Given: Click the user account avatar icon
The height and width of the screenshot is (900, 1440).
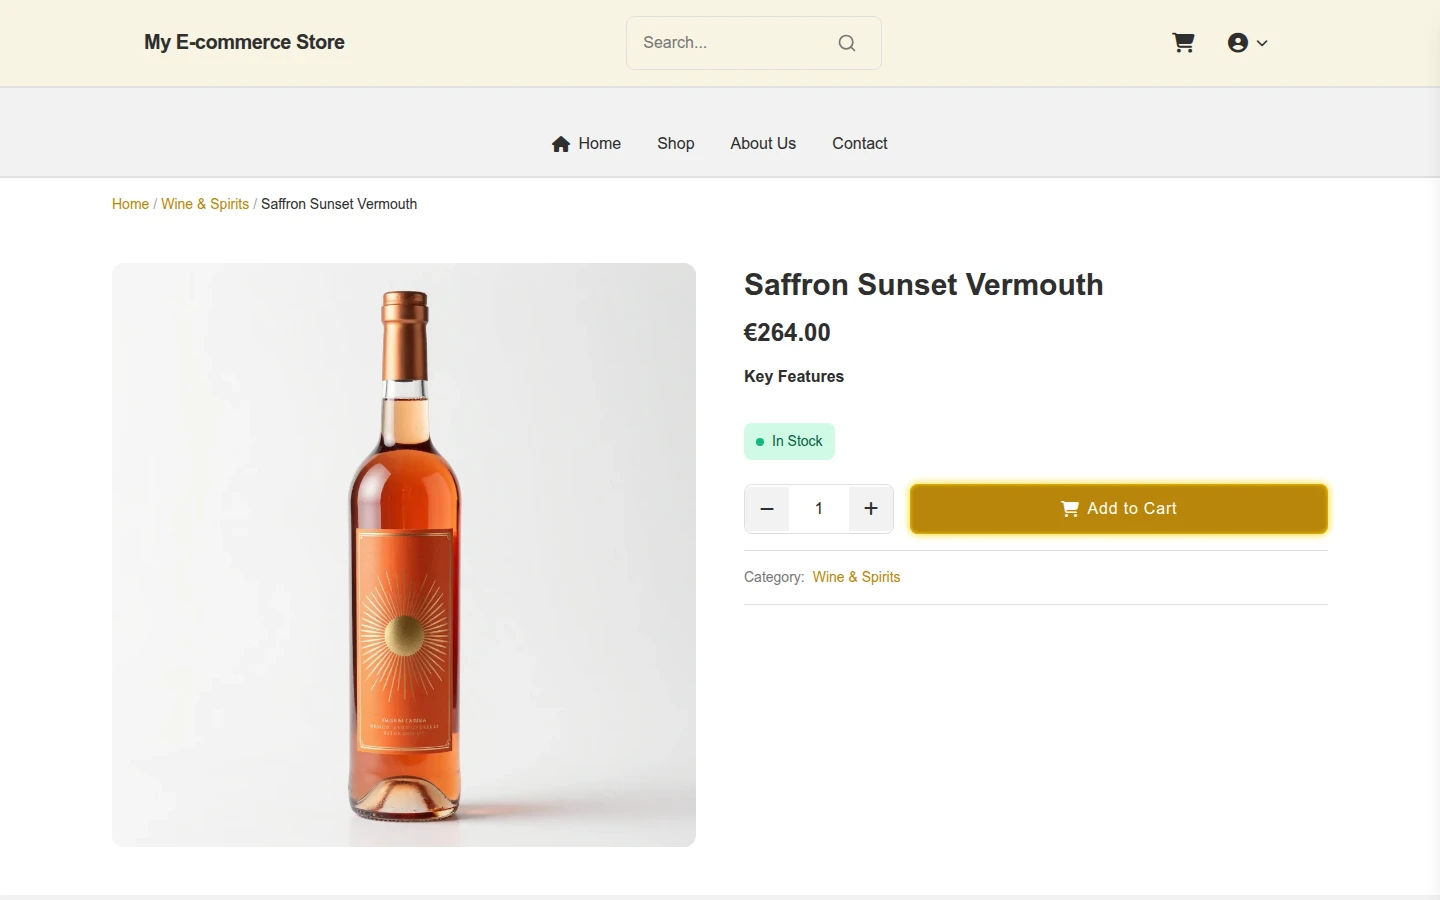Looking at the screenshot, I should 1238,43.
